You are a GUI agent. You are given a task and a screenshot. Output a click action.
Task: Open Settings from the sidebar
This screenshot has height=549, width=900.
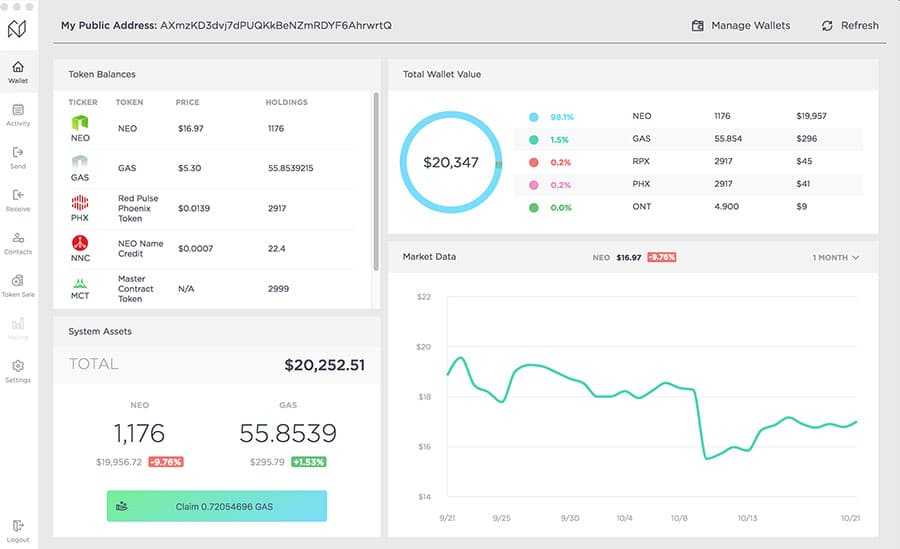(x=18, y=371)
